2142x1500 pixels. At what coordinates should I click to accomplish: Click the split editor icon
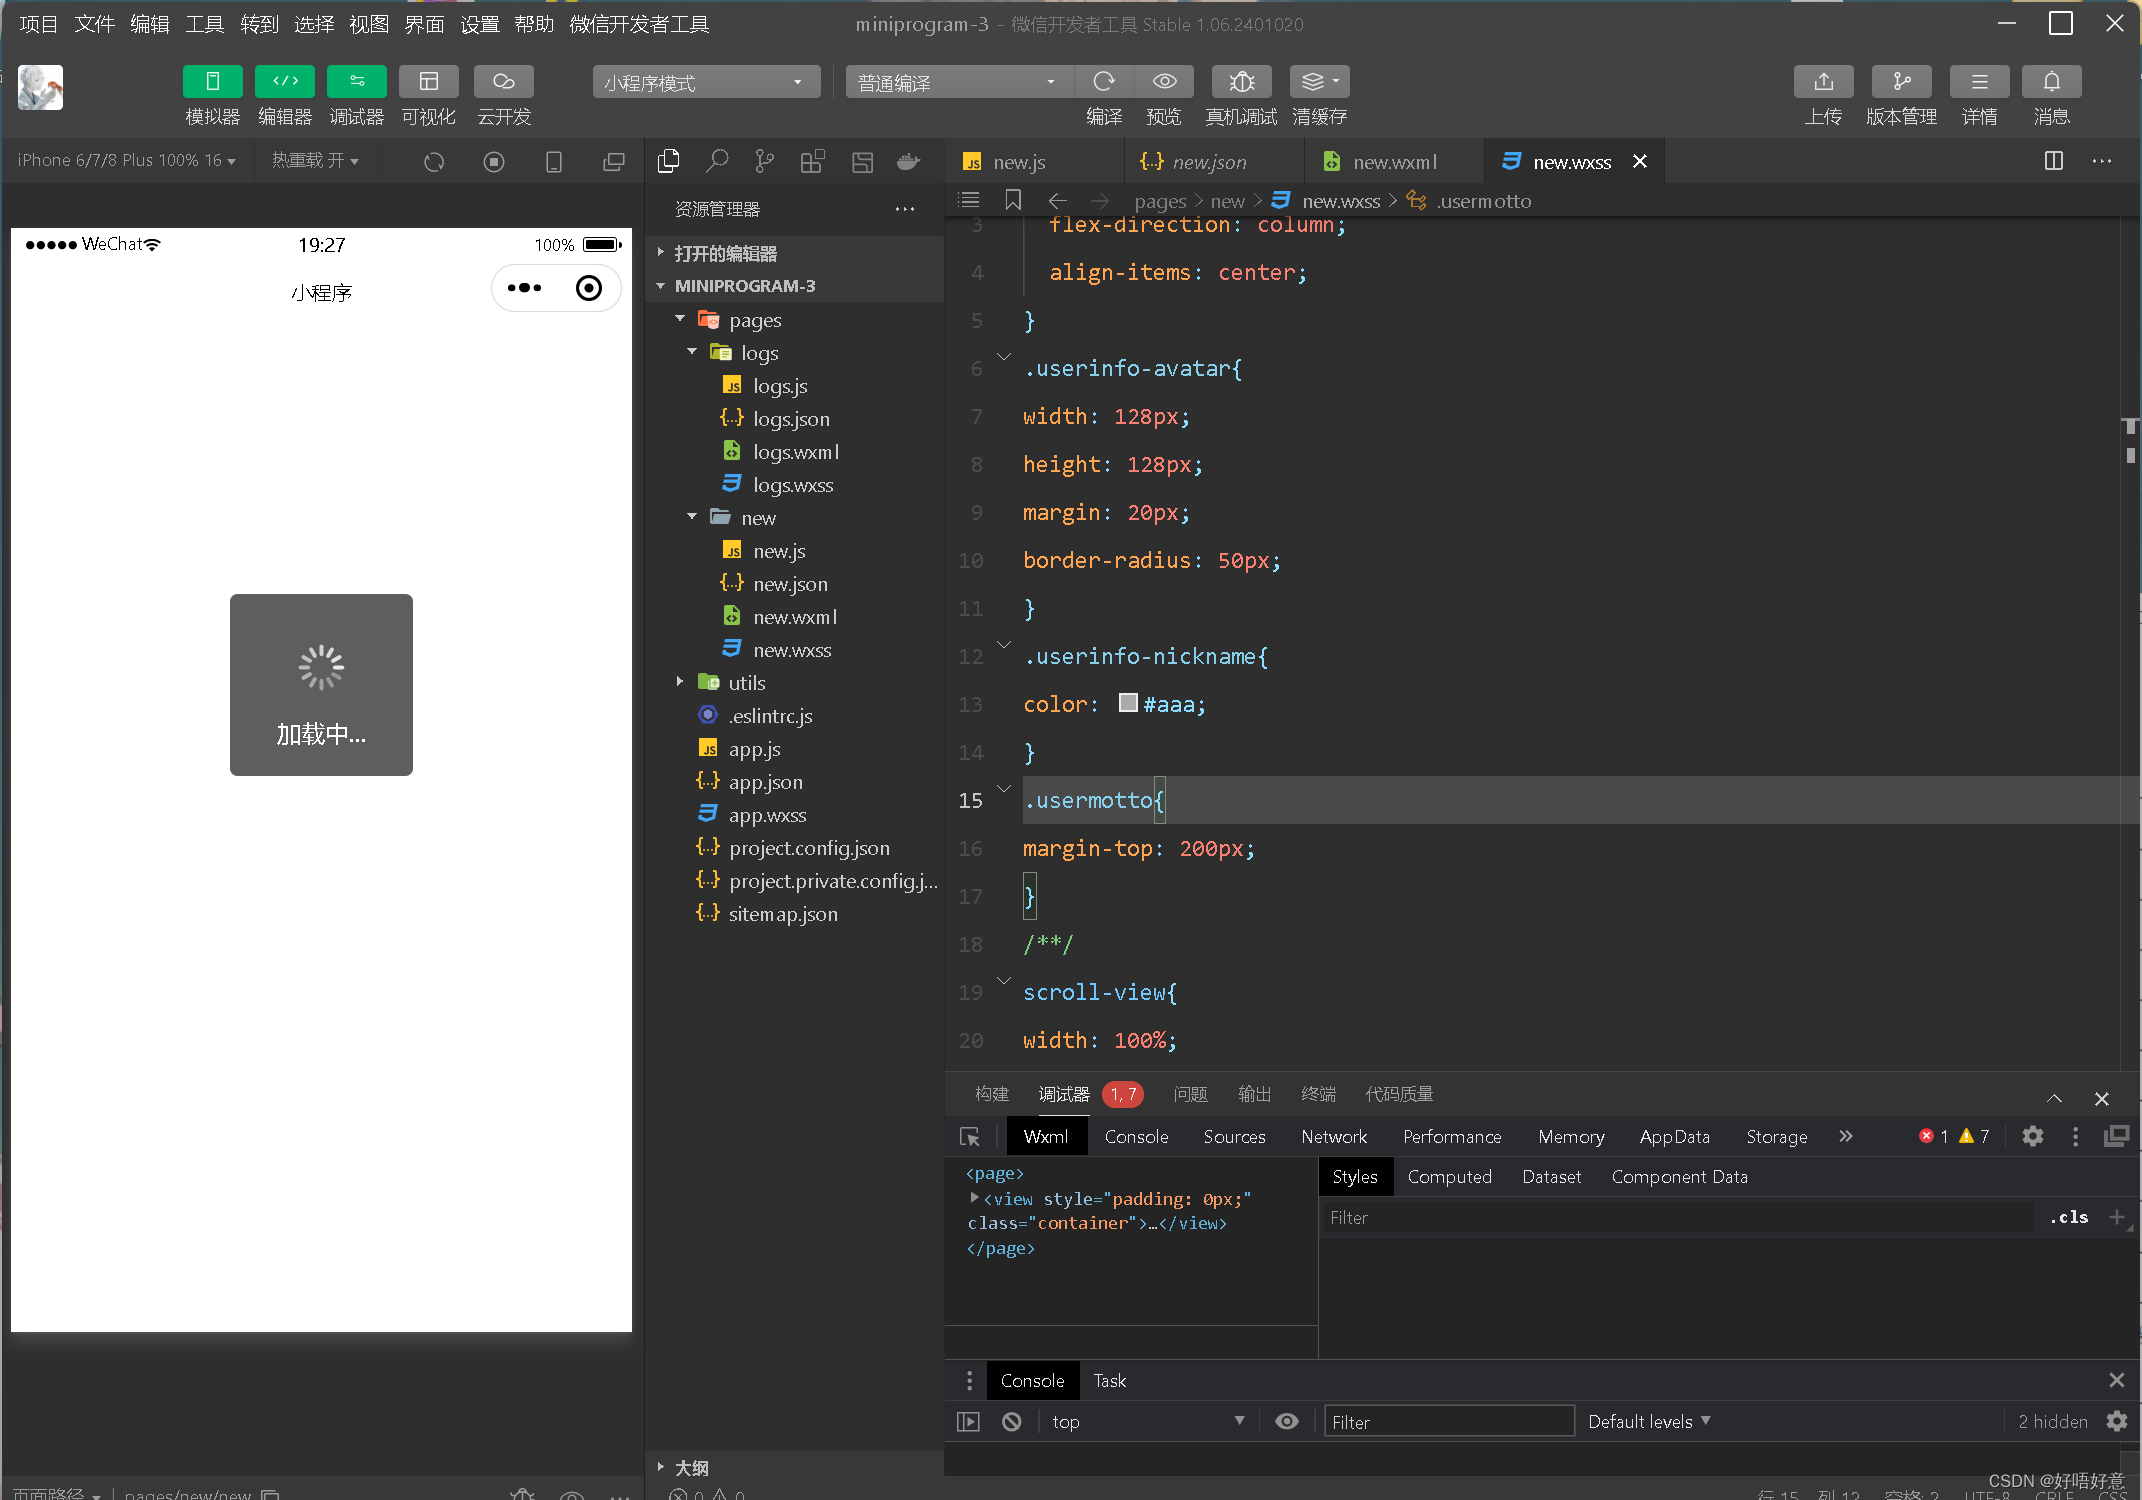coord(2054,161)
